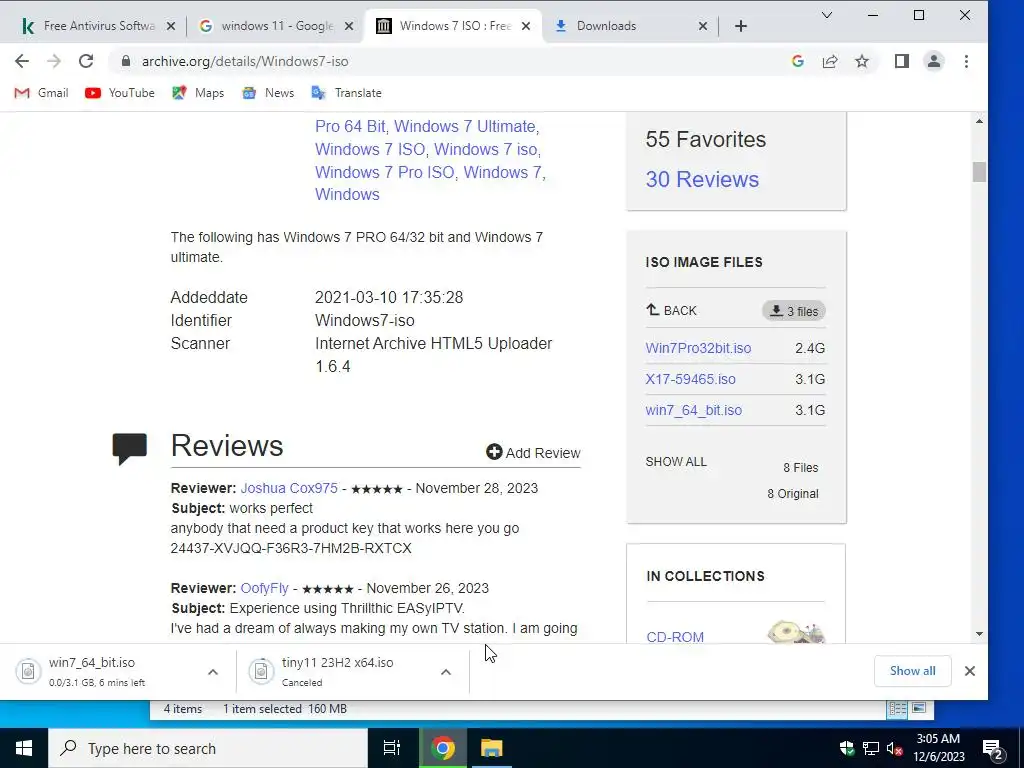Open a new tab
1024x768 pixels.
[741, 26]
